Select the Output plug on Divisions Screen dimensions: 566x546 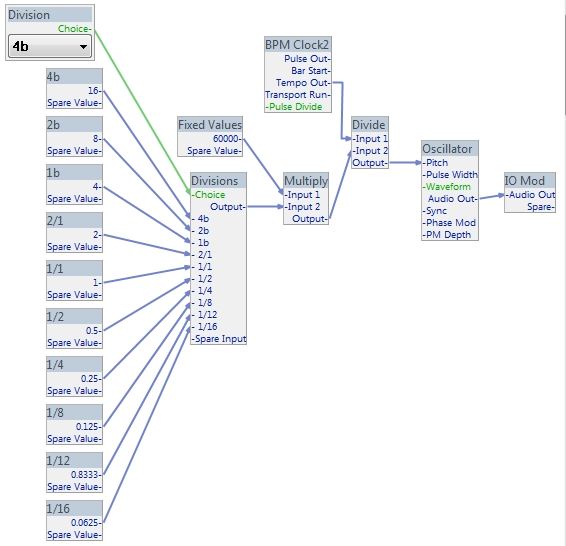(x=228, y=207)
